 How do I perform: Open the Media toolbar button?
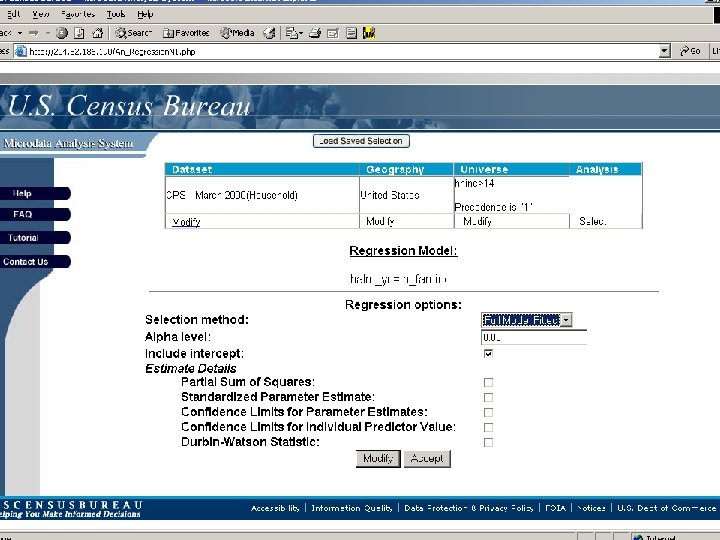pos(237,33)
